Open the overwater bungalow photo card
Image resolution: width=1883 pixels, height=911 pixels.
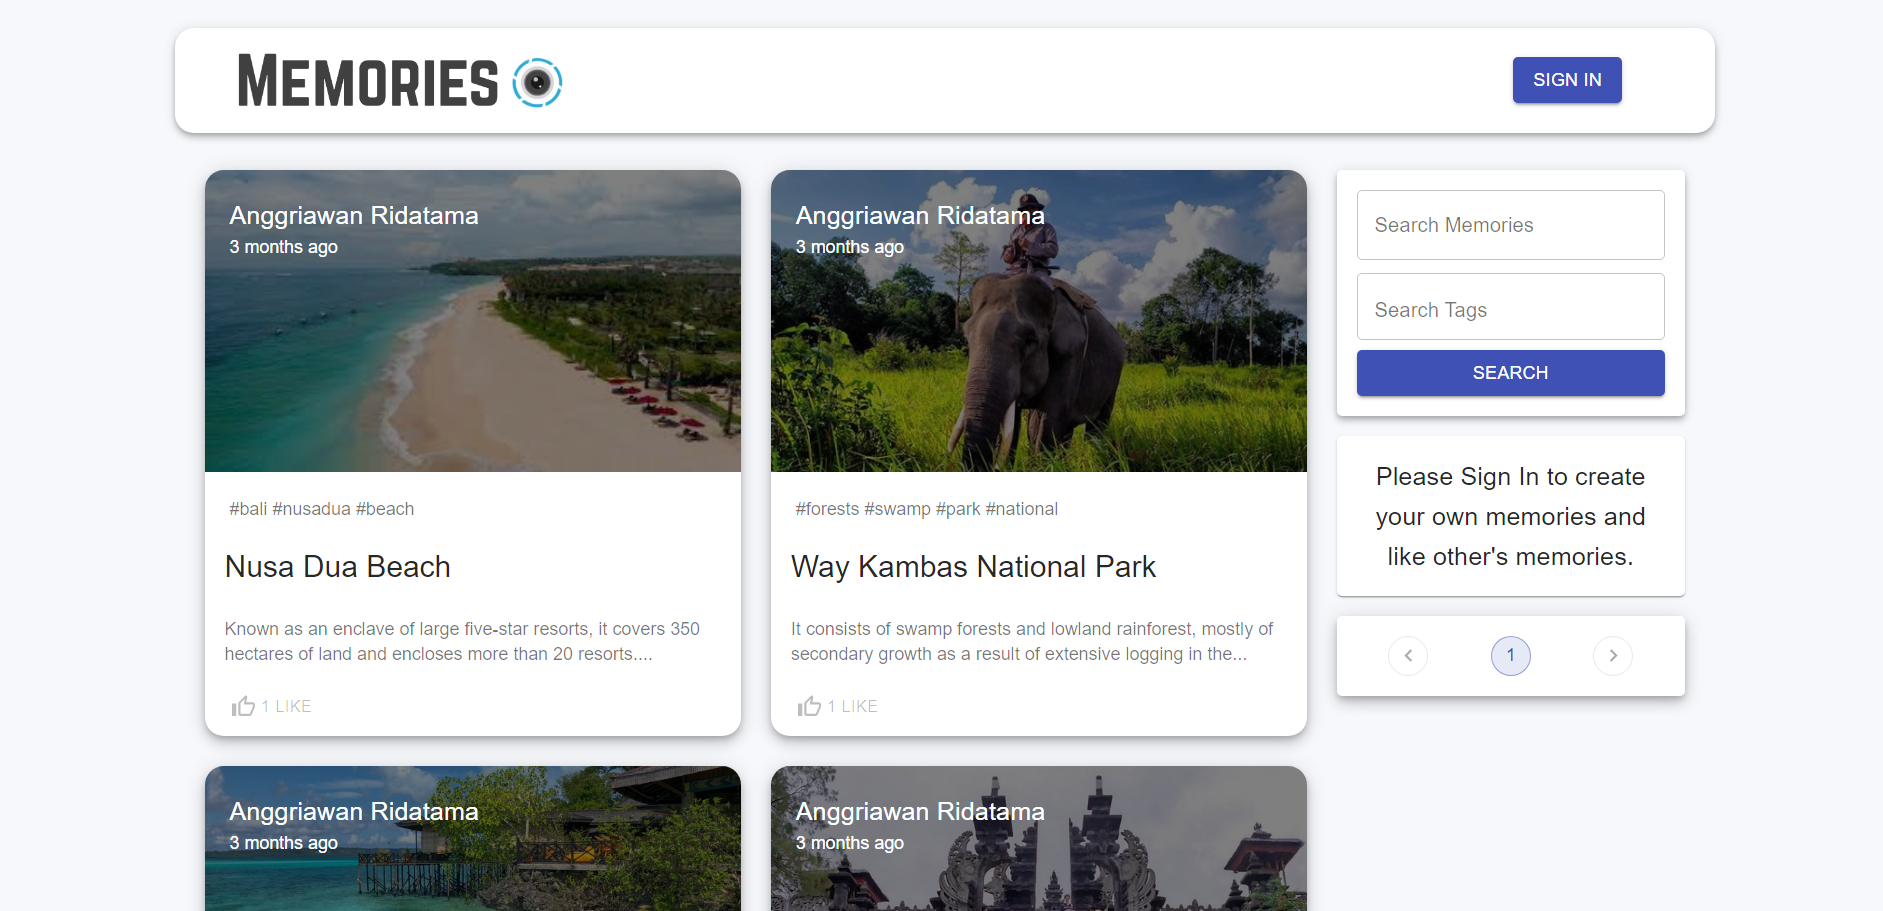click(x=473, y=839)
